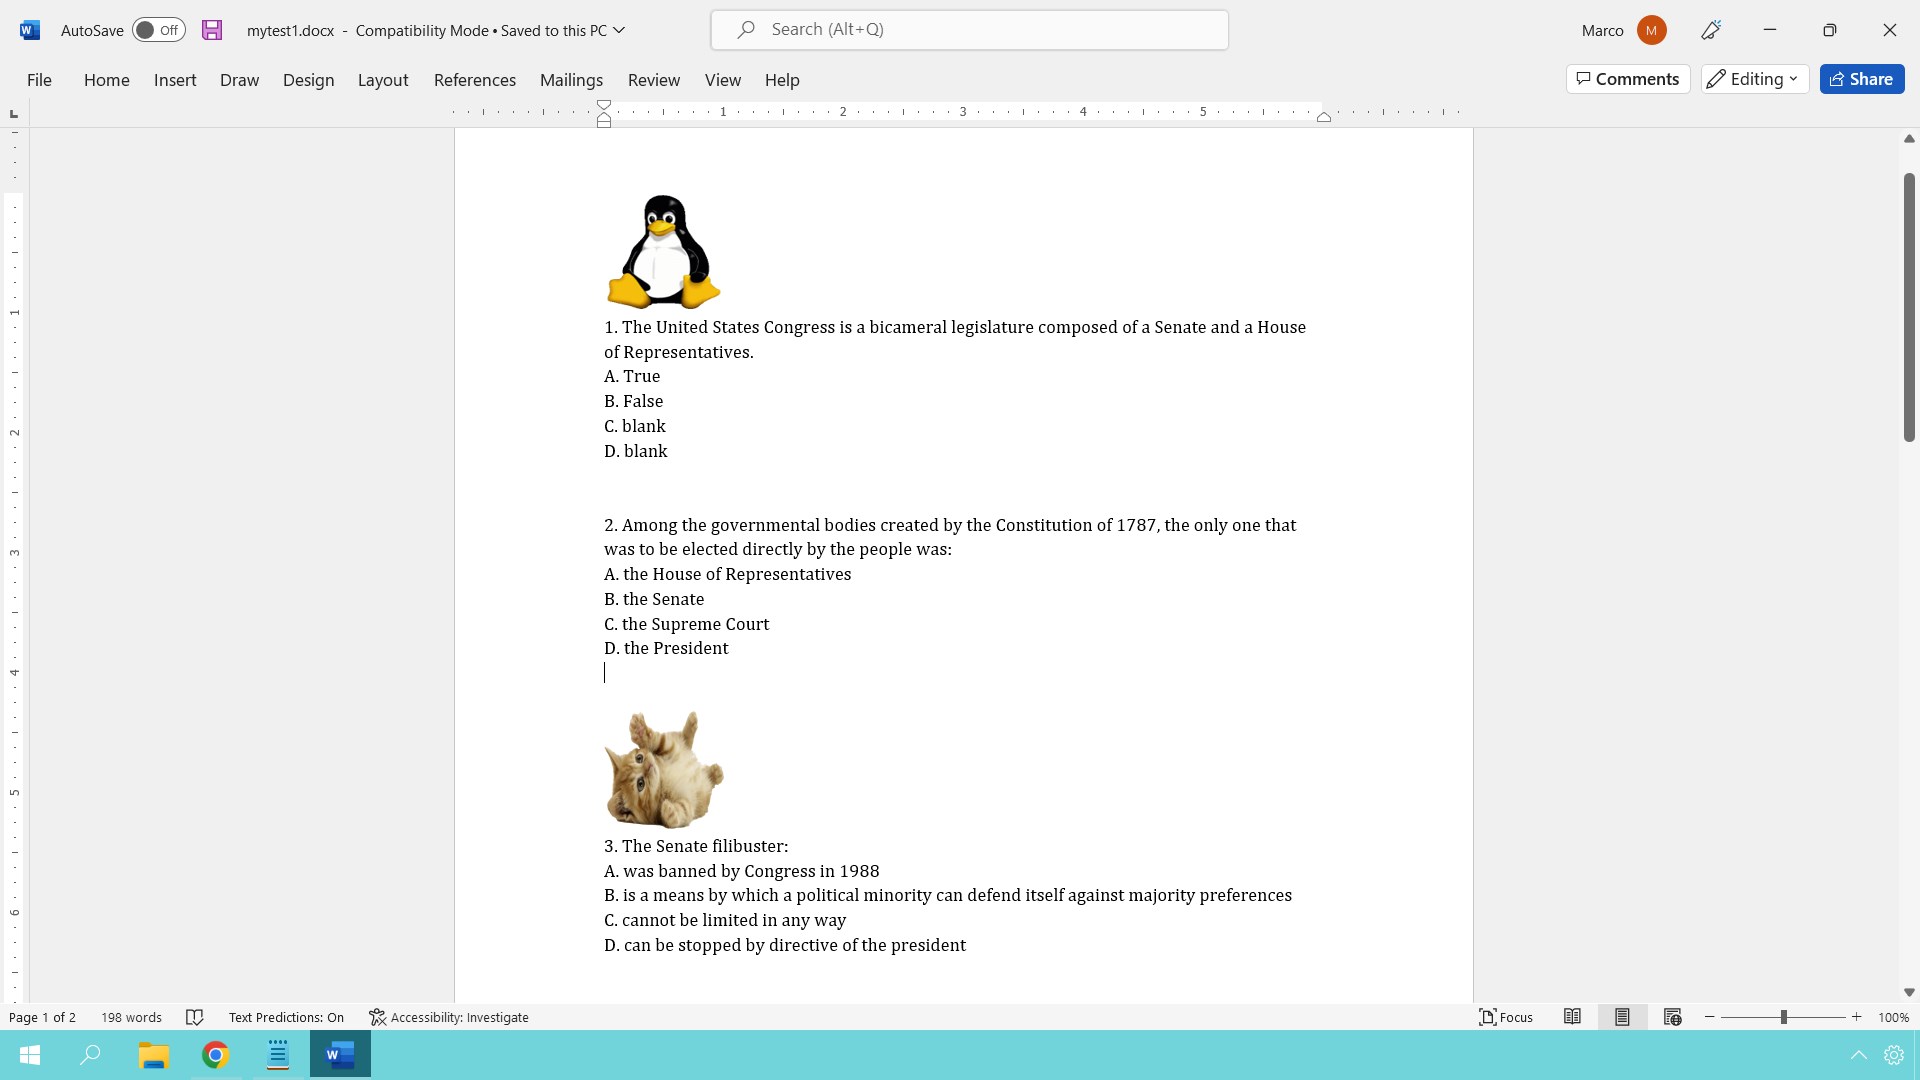Enable Focus mode
Image resolution: width=1920 pixels, height=1080 pixels.
[1506, 1017]
